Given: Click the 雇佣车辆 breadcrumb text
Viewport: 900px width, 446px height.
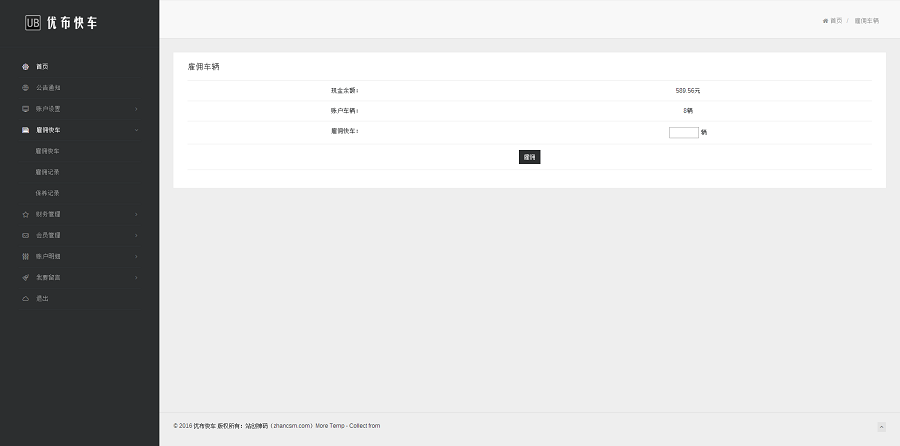Looking at the screenshot, I should (x=867, y=21).
